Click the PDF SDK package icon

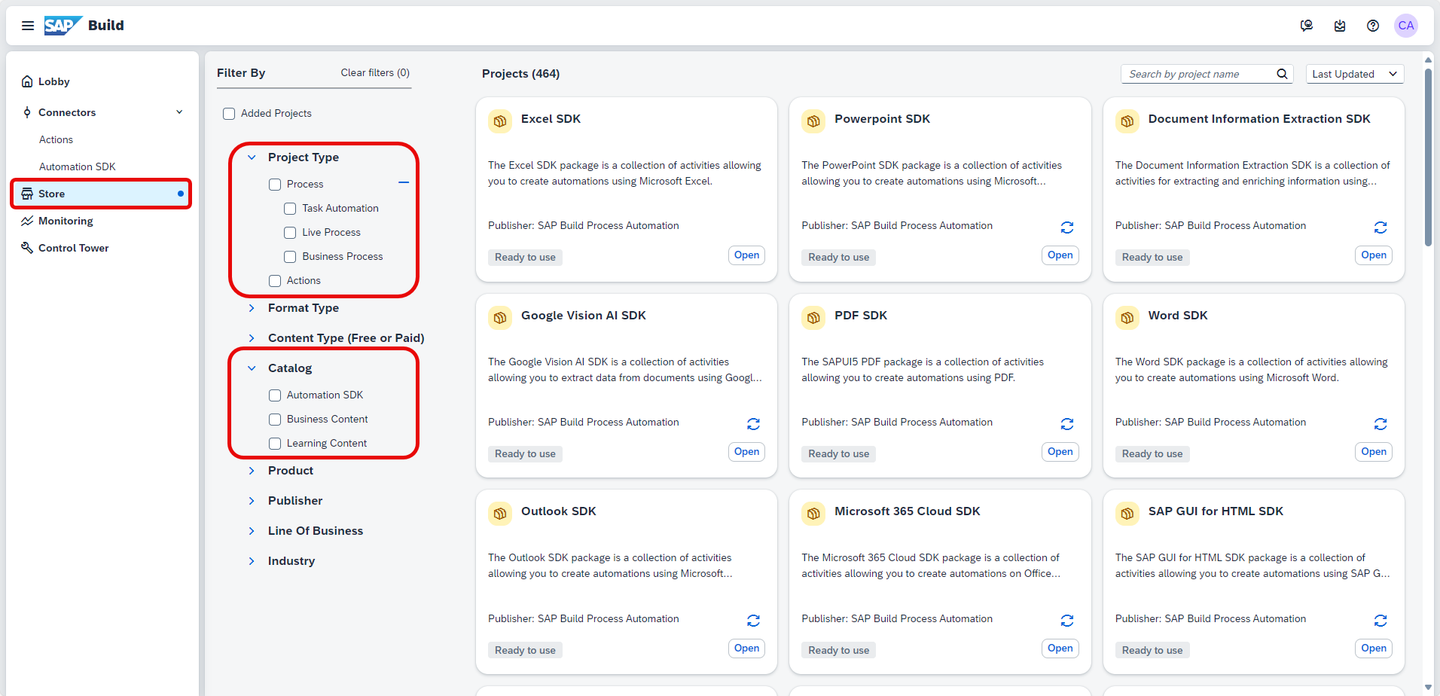coord(814,318)
